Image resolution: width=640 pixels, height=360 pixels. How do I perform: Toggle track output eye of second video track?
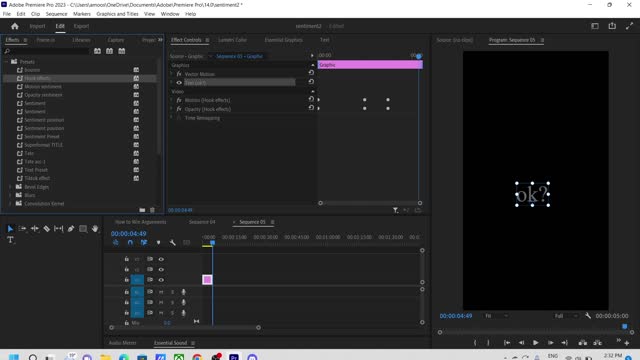tap(161, 269)
